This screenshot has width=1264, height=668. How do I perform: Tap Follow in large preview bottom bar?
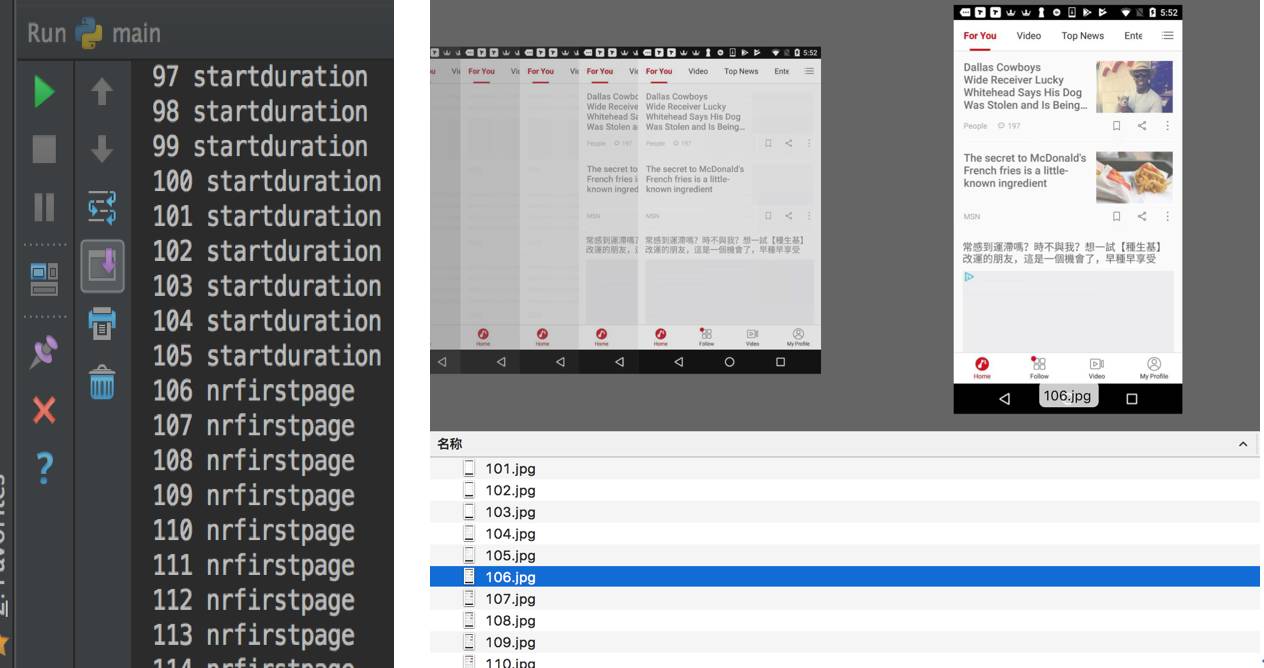pos(1039,368)
